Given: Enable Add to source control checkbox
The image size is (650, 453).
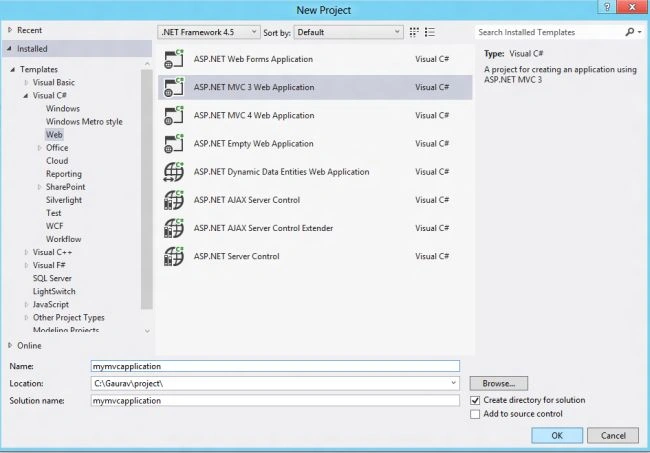Looking at the screenshot, I should (x=475, y=414).
